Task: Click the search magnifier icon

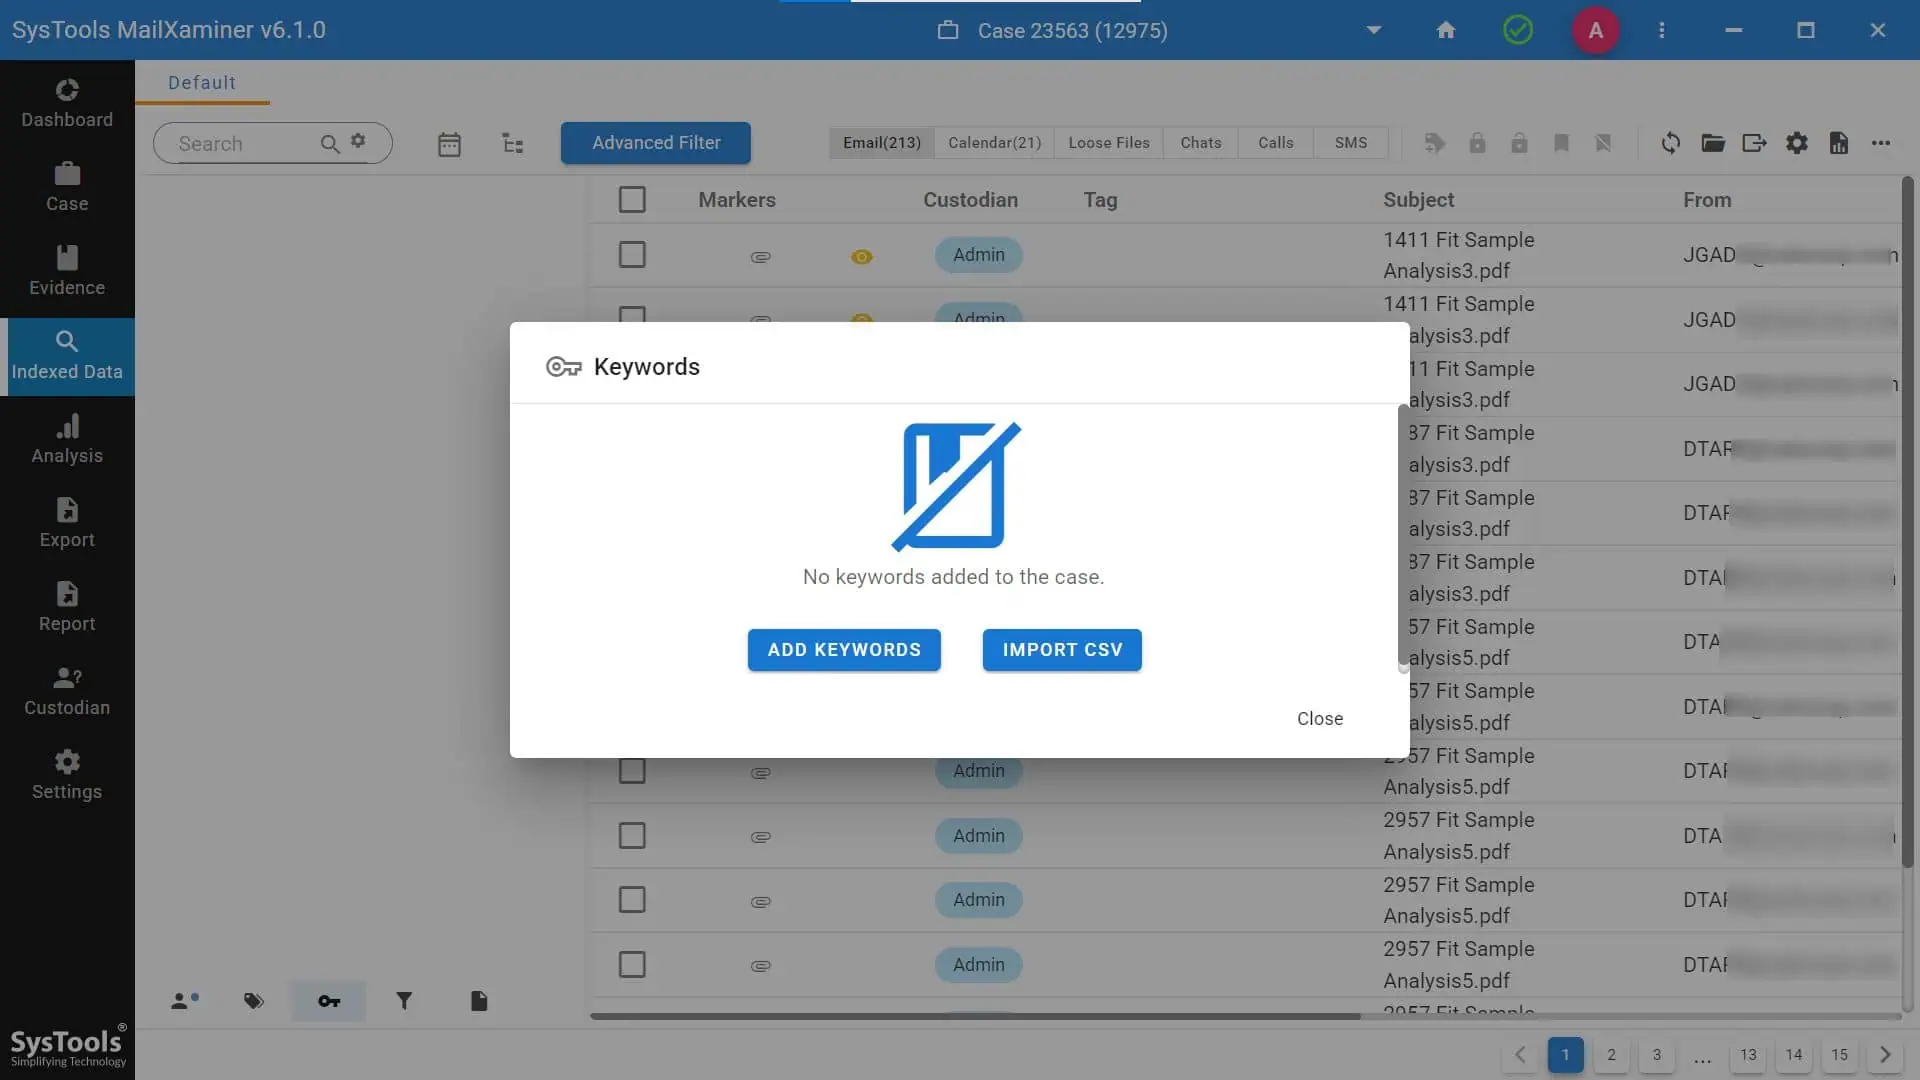Action: click(329, 144)
